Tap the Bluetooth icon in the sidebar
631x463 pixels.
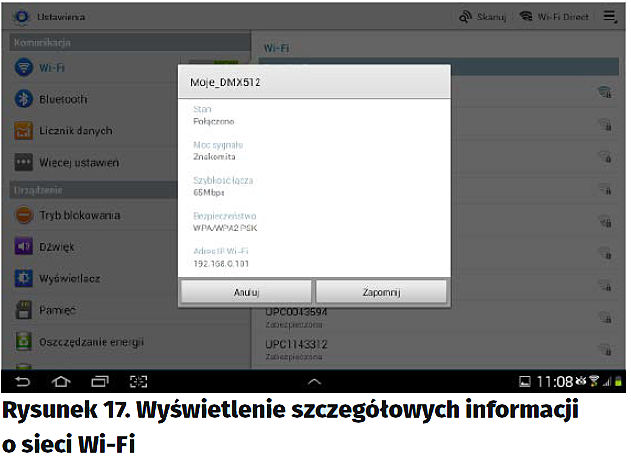[23, 99]
